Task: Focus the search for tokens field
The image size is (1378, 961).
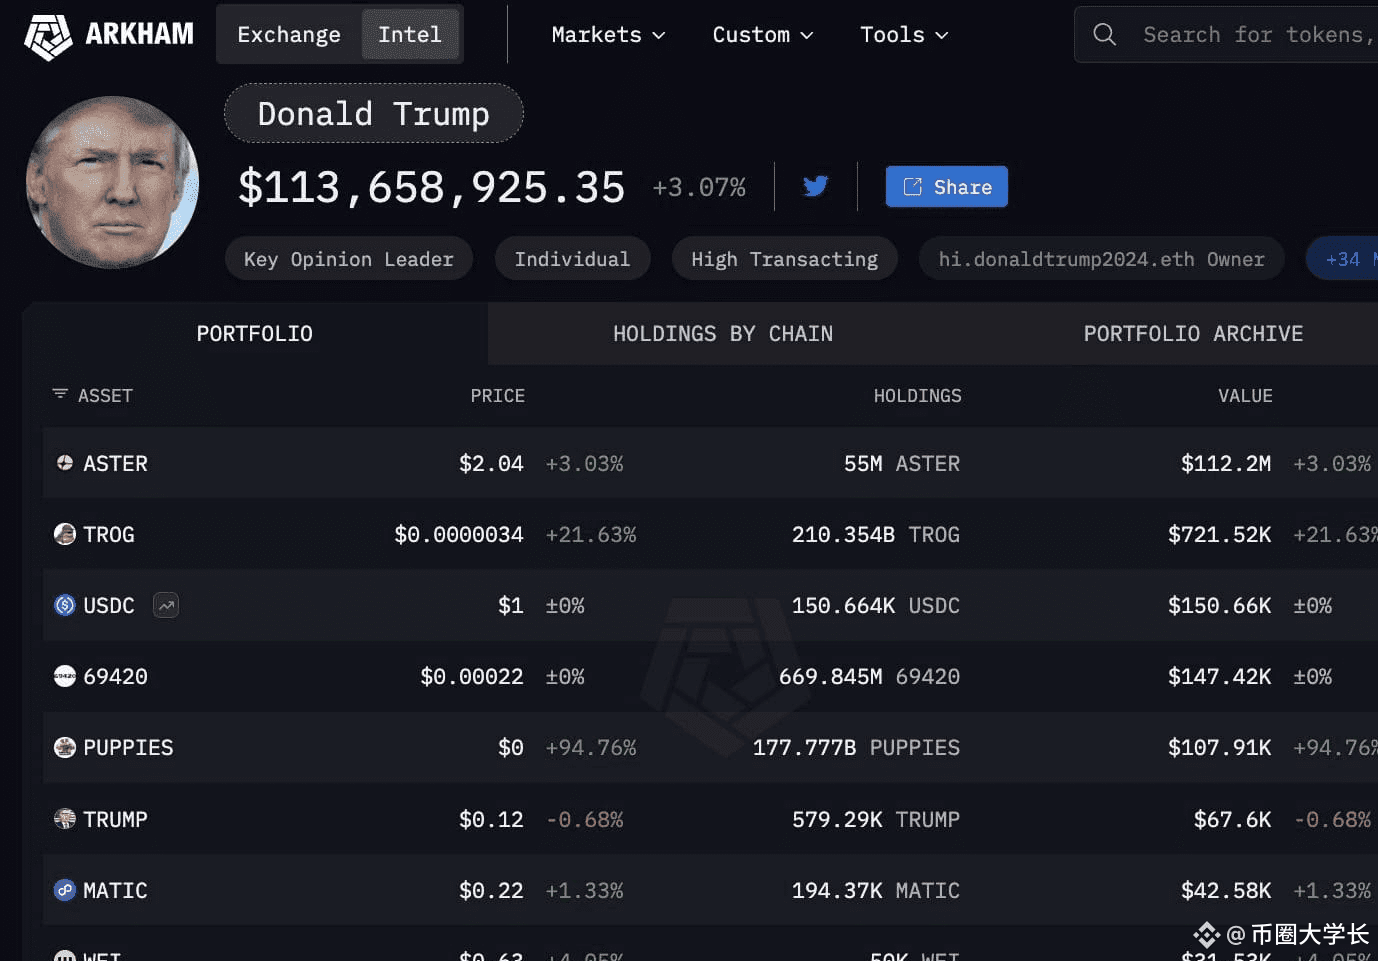Action: click(1226, 34)
